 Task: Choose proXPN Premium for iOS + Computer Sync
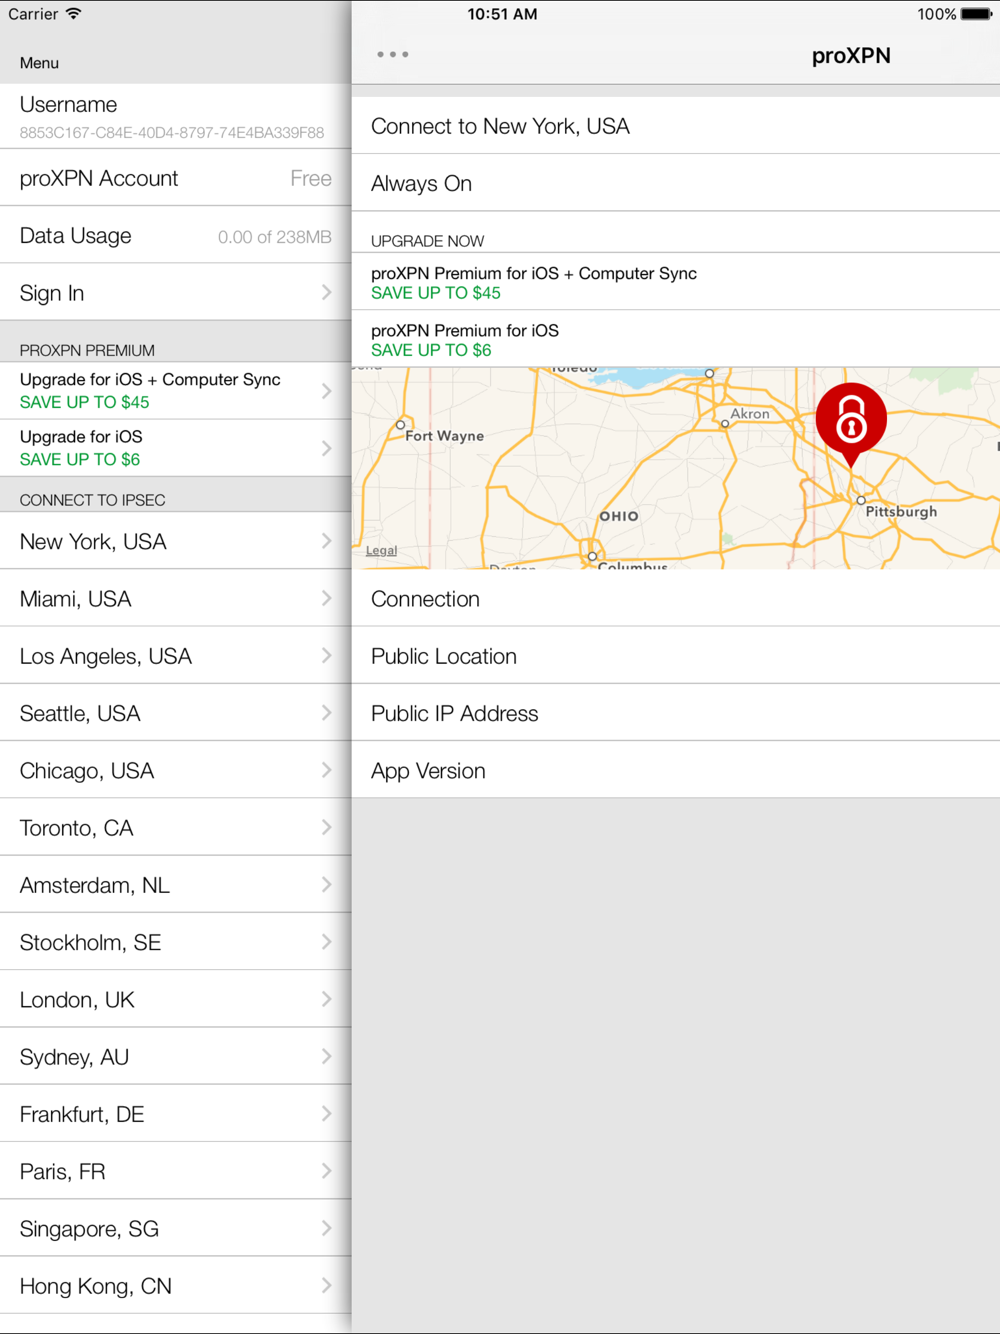pyautogui.click(x=676, y=282)
